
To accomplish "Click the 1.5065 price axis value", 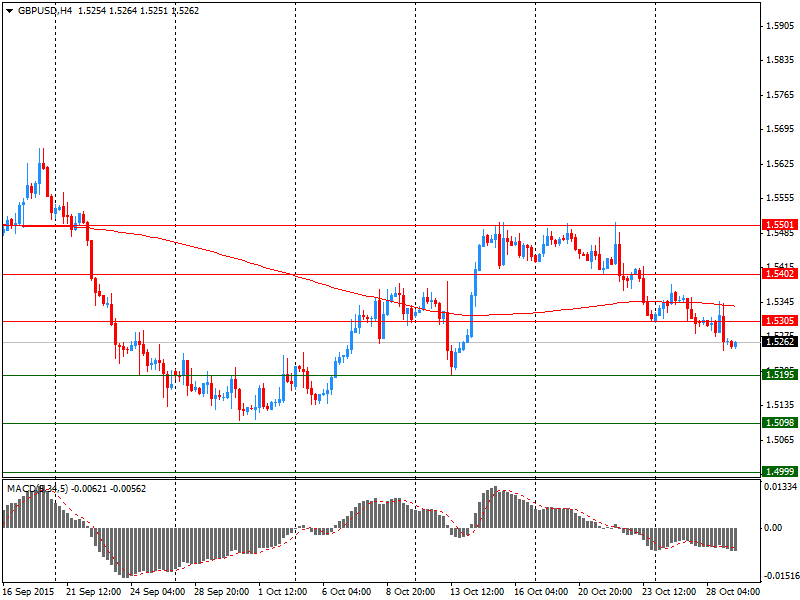I will coord(781,440).
